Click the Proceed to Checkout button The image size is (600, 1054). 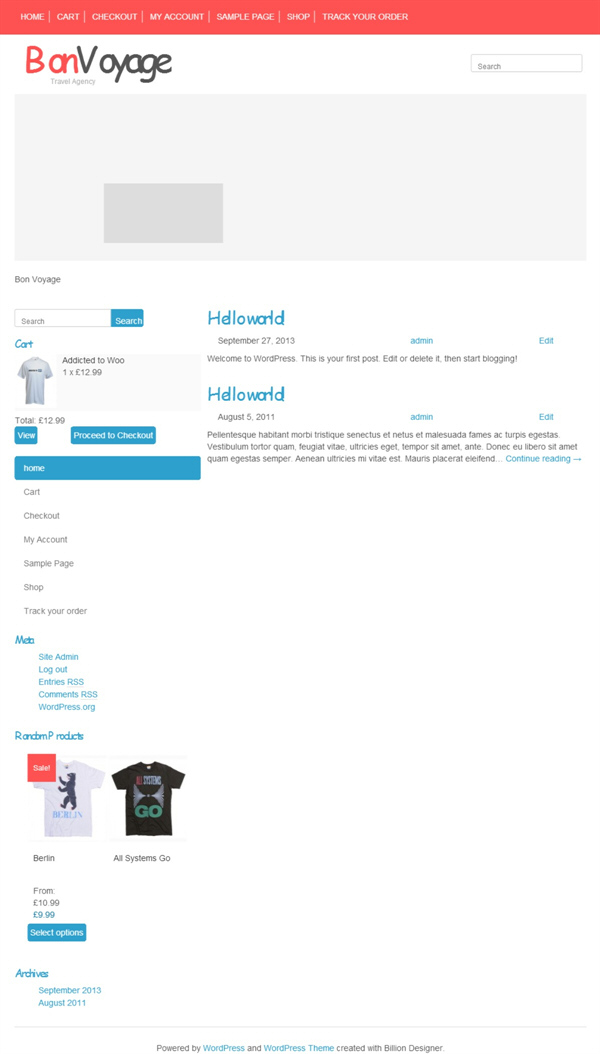click(114, 436)
